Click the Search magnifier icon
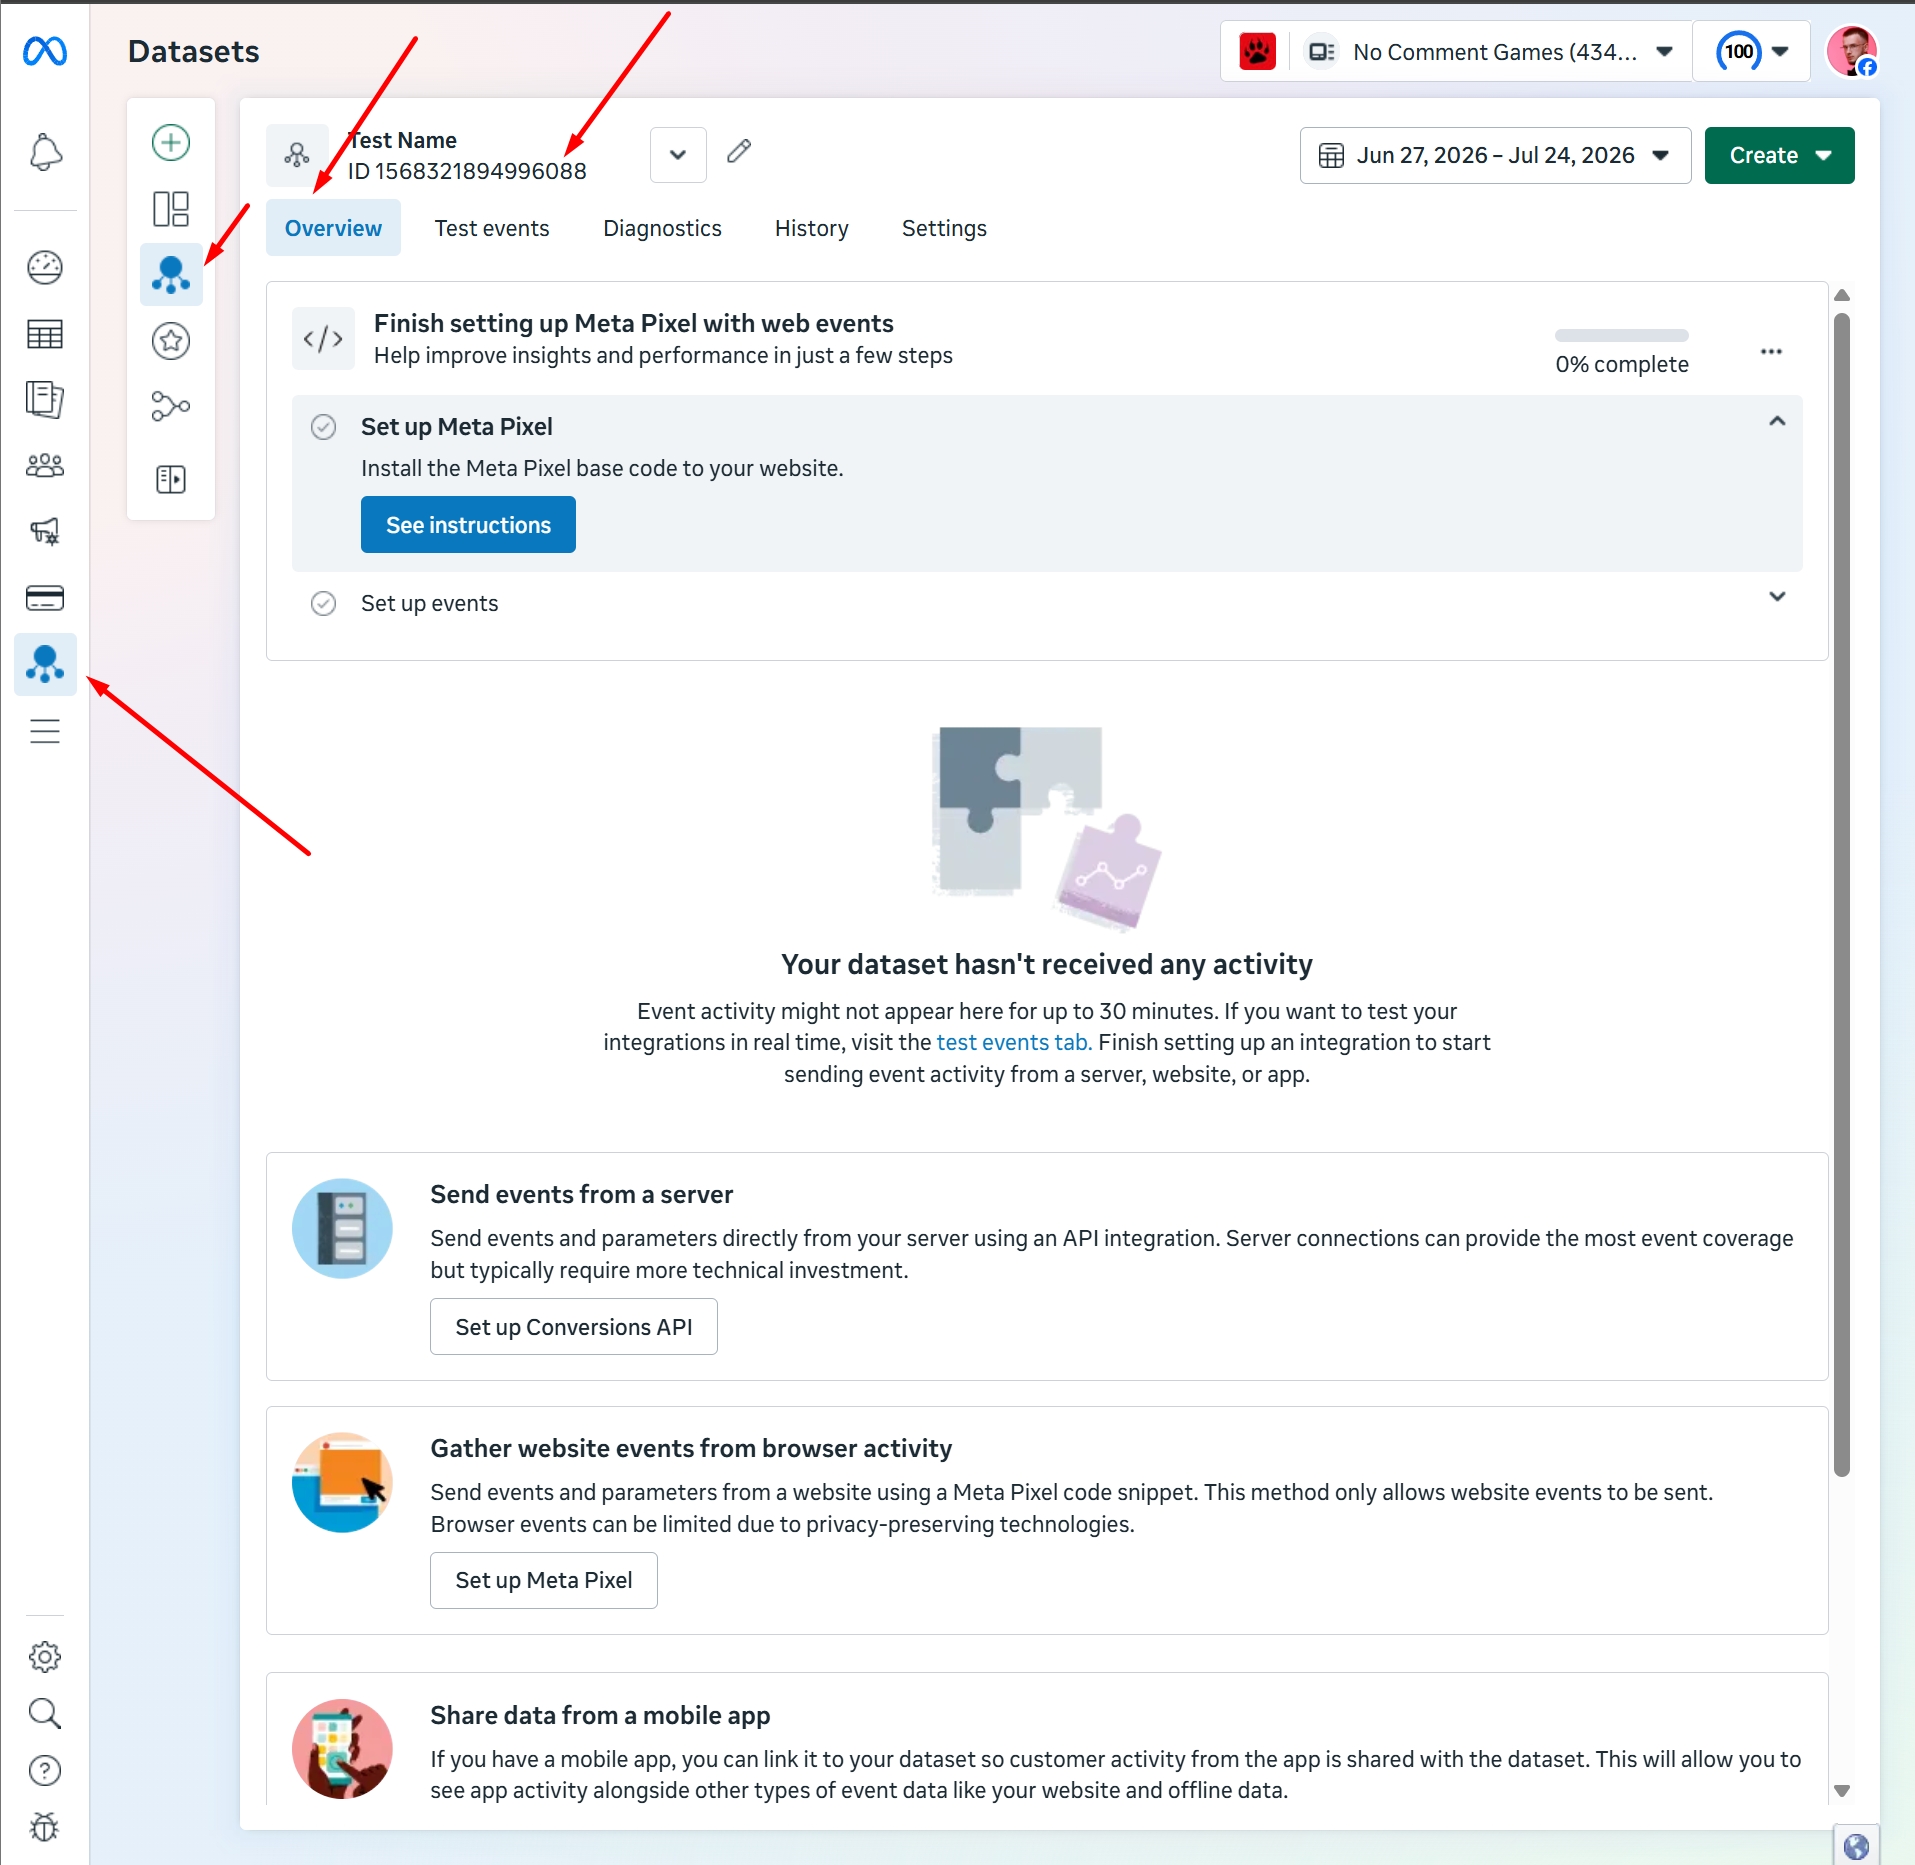The width and height of the screenshot is (1915, 1865). tap(45, 1714)
